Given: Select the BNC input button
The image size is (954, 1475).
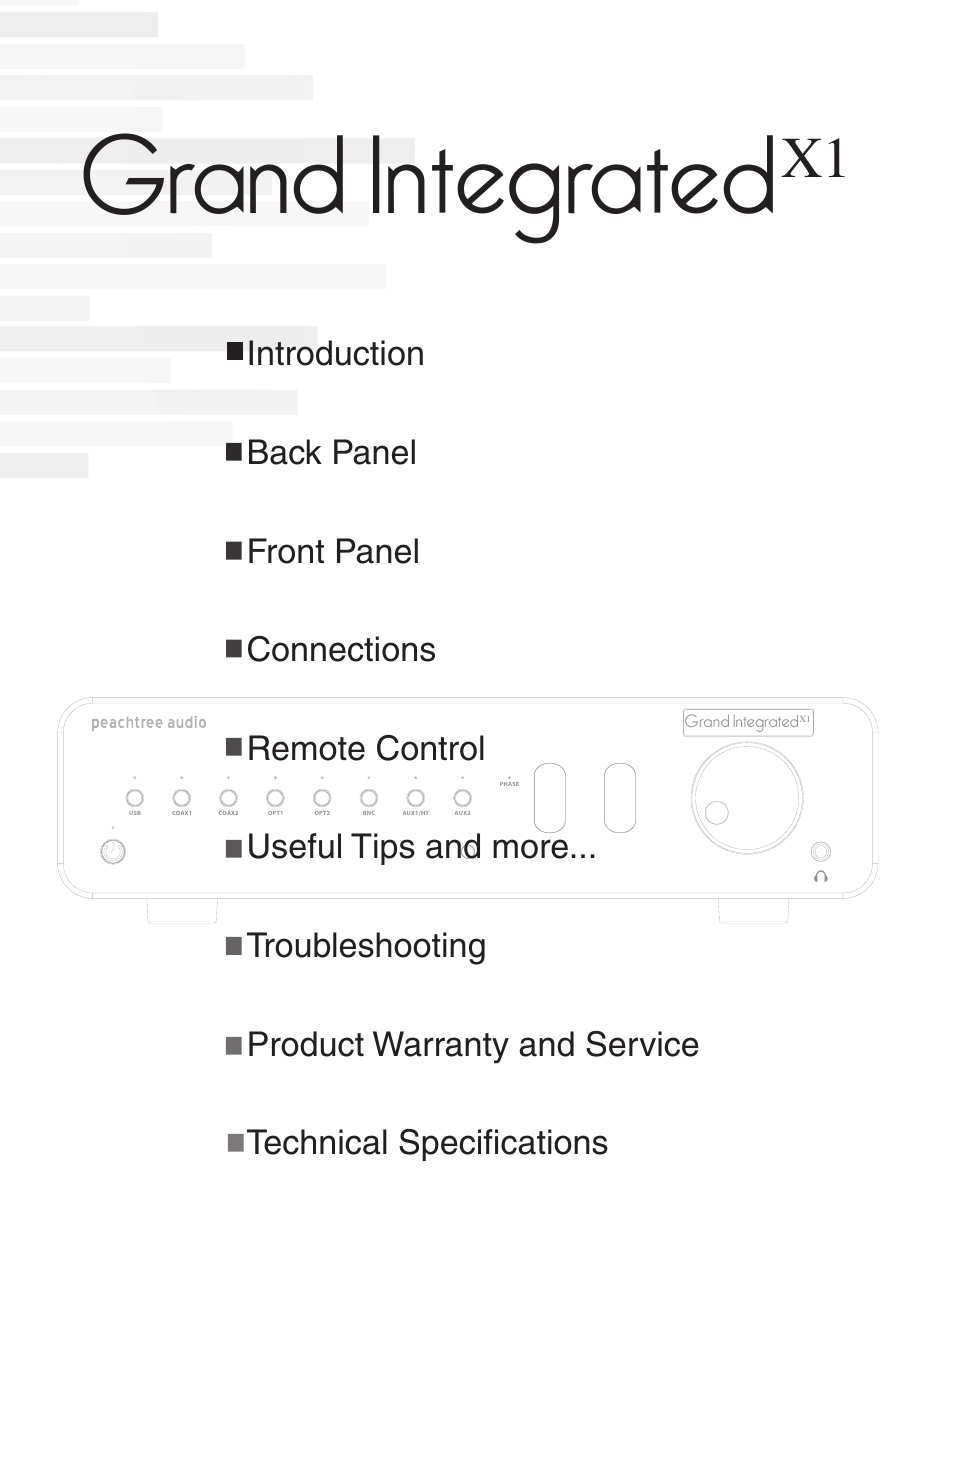Looking at the screenshot, I should point(369,798).
